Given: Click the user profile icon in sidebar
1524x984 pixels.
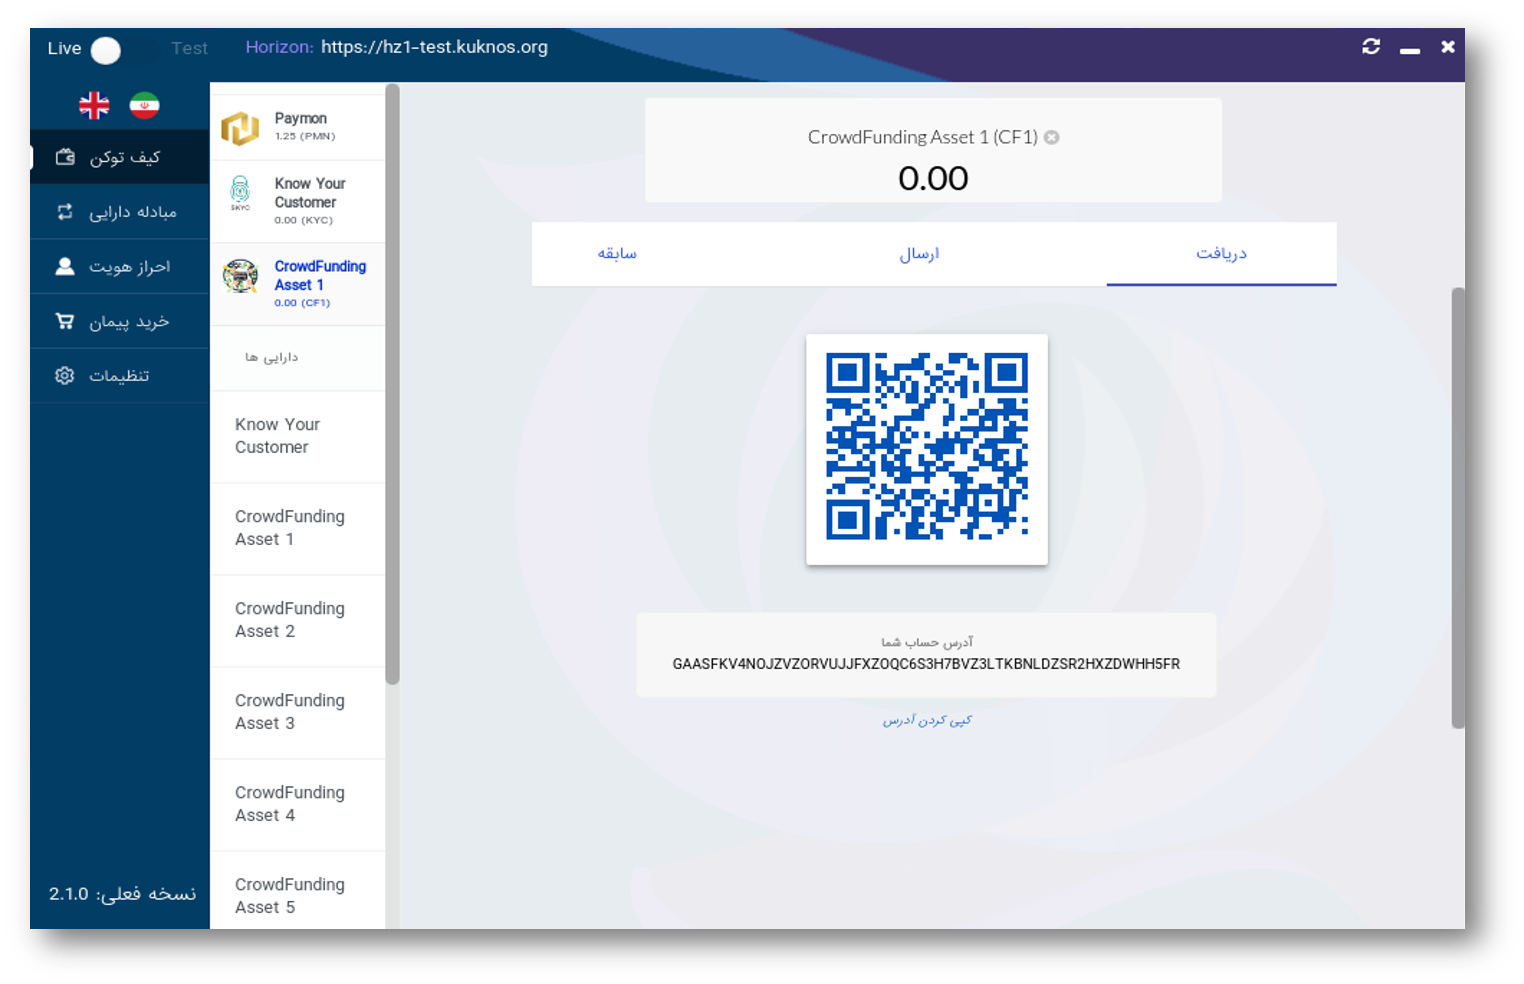Looking at the screenshot, I should click(x=65, y=266).
